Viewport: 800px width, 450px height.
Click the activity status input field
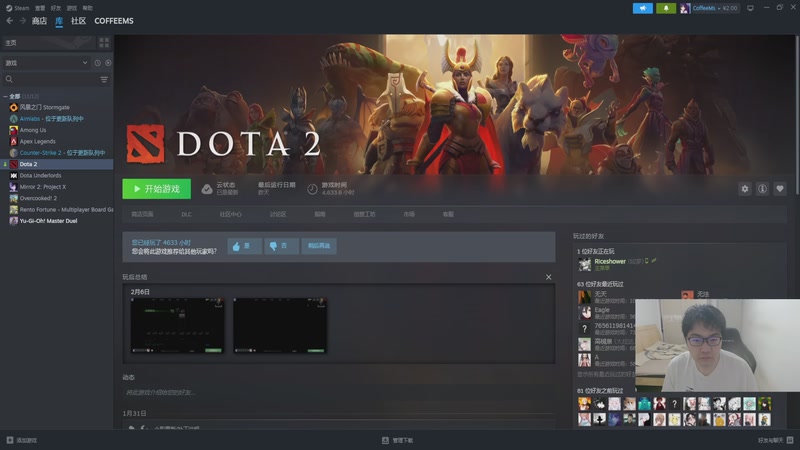[x=339, y=392]
